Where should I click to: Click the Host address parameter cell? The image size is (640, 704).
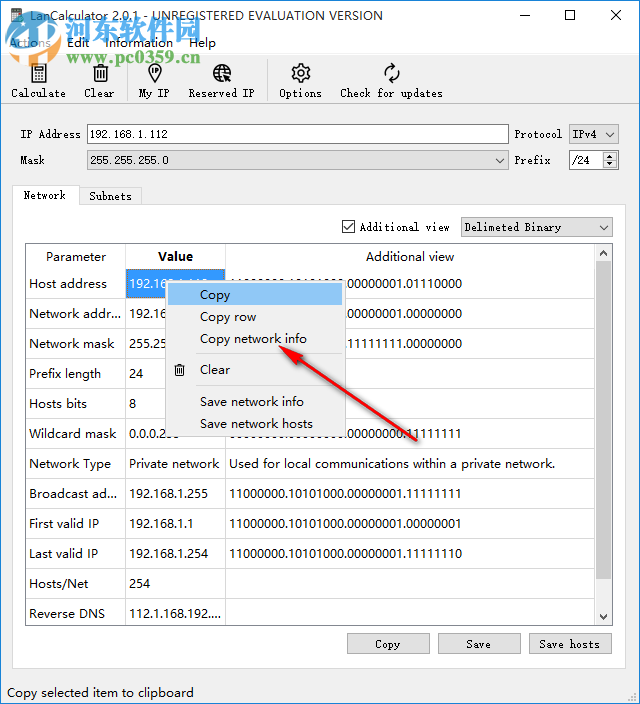(75, 284)
